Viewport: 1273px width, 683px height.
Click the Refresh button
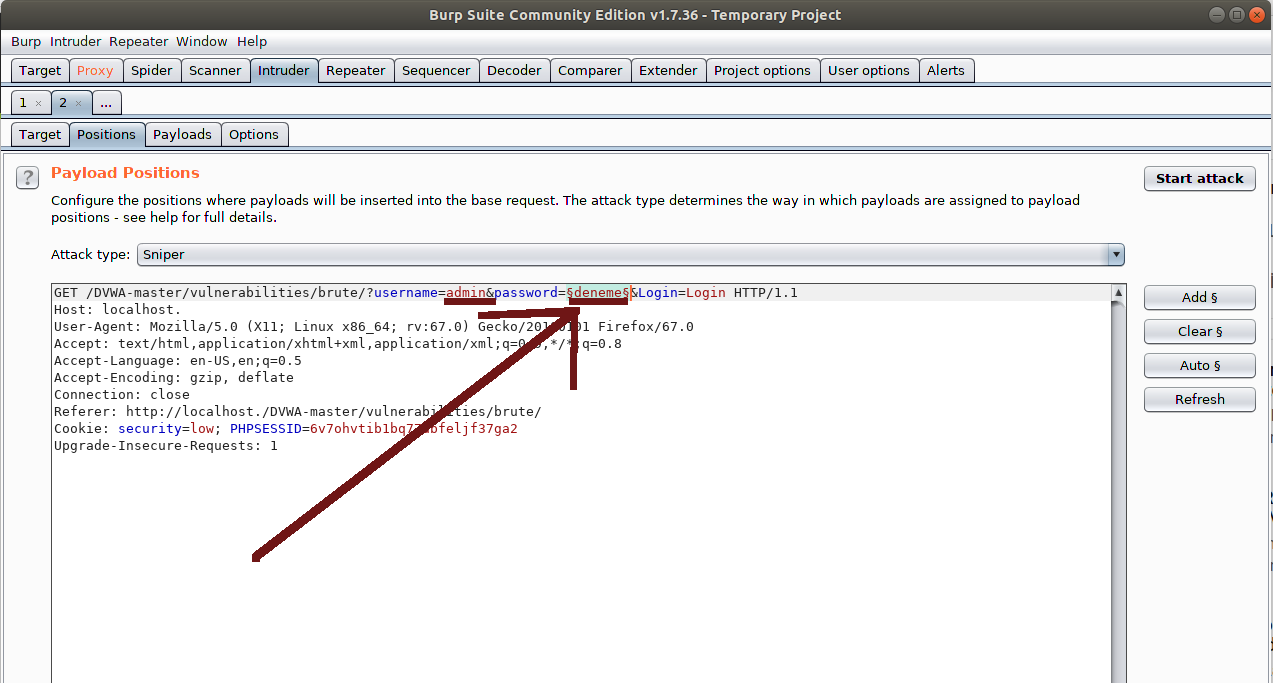point(1200,399)
